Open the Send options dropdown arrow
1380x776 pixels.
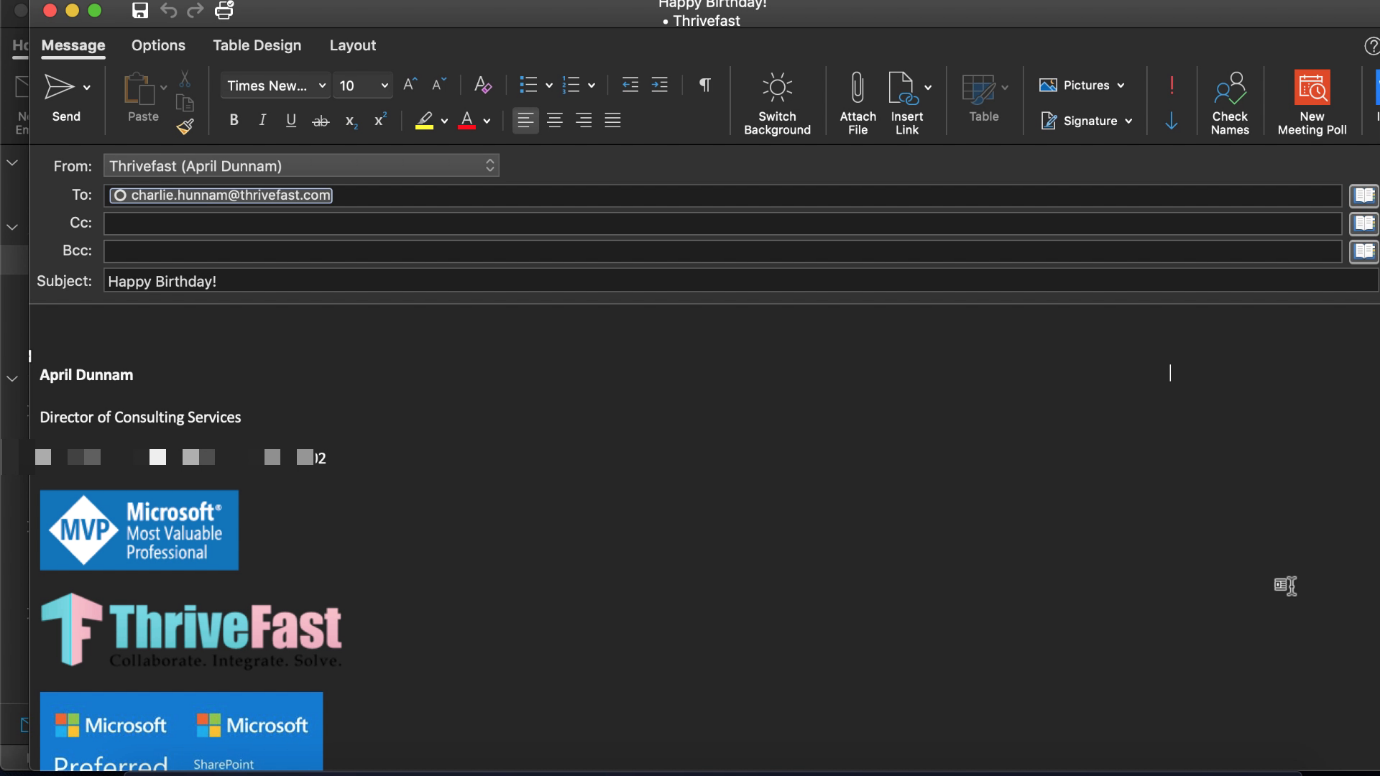(87, 88)
